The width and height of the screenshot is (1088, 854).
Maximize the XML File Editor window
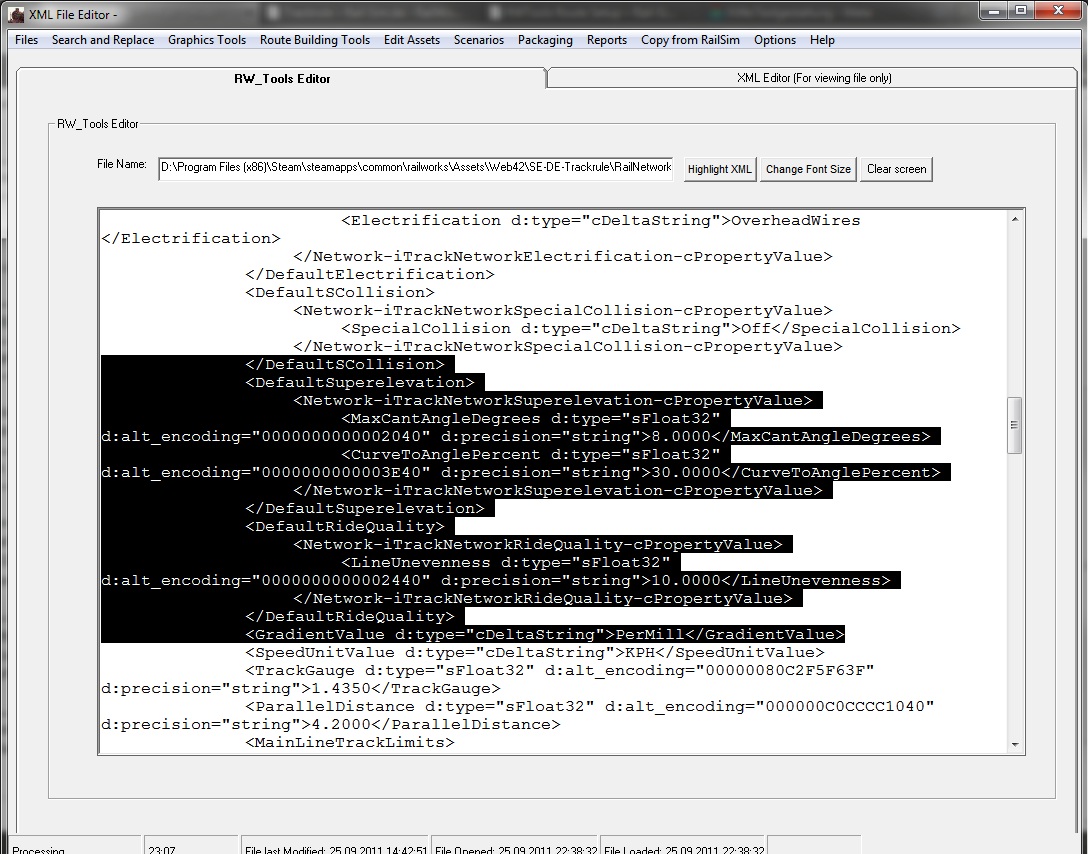pyautogui.click(x=1021, y=10)
